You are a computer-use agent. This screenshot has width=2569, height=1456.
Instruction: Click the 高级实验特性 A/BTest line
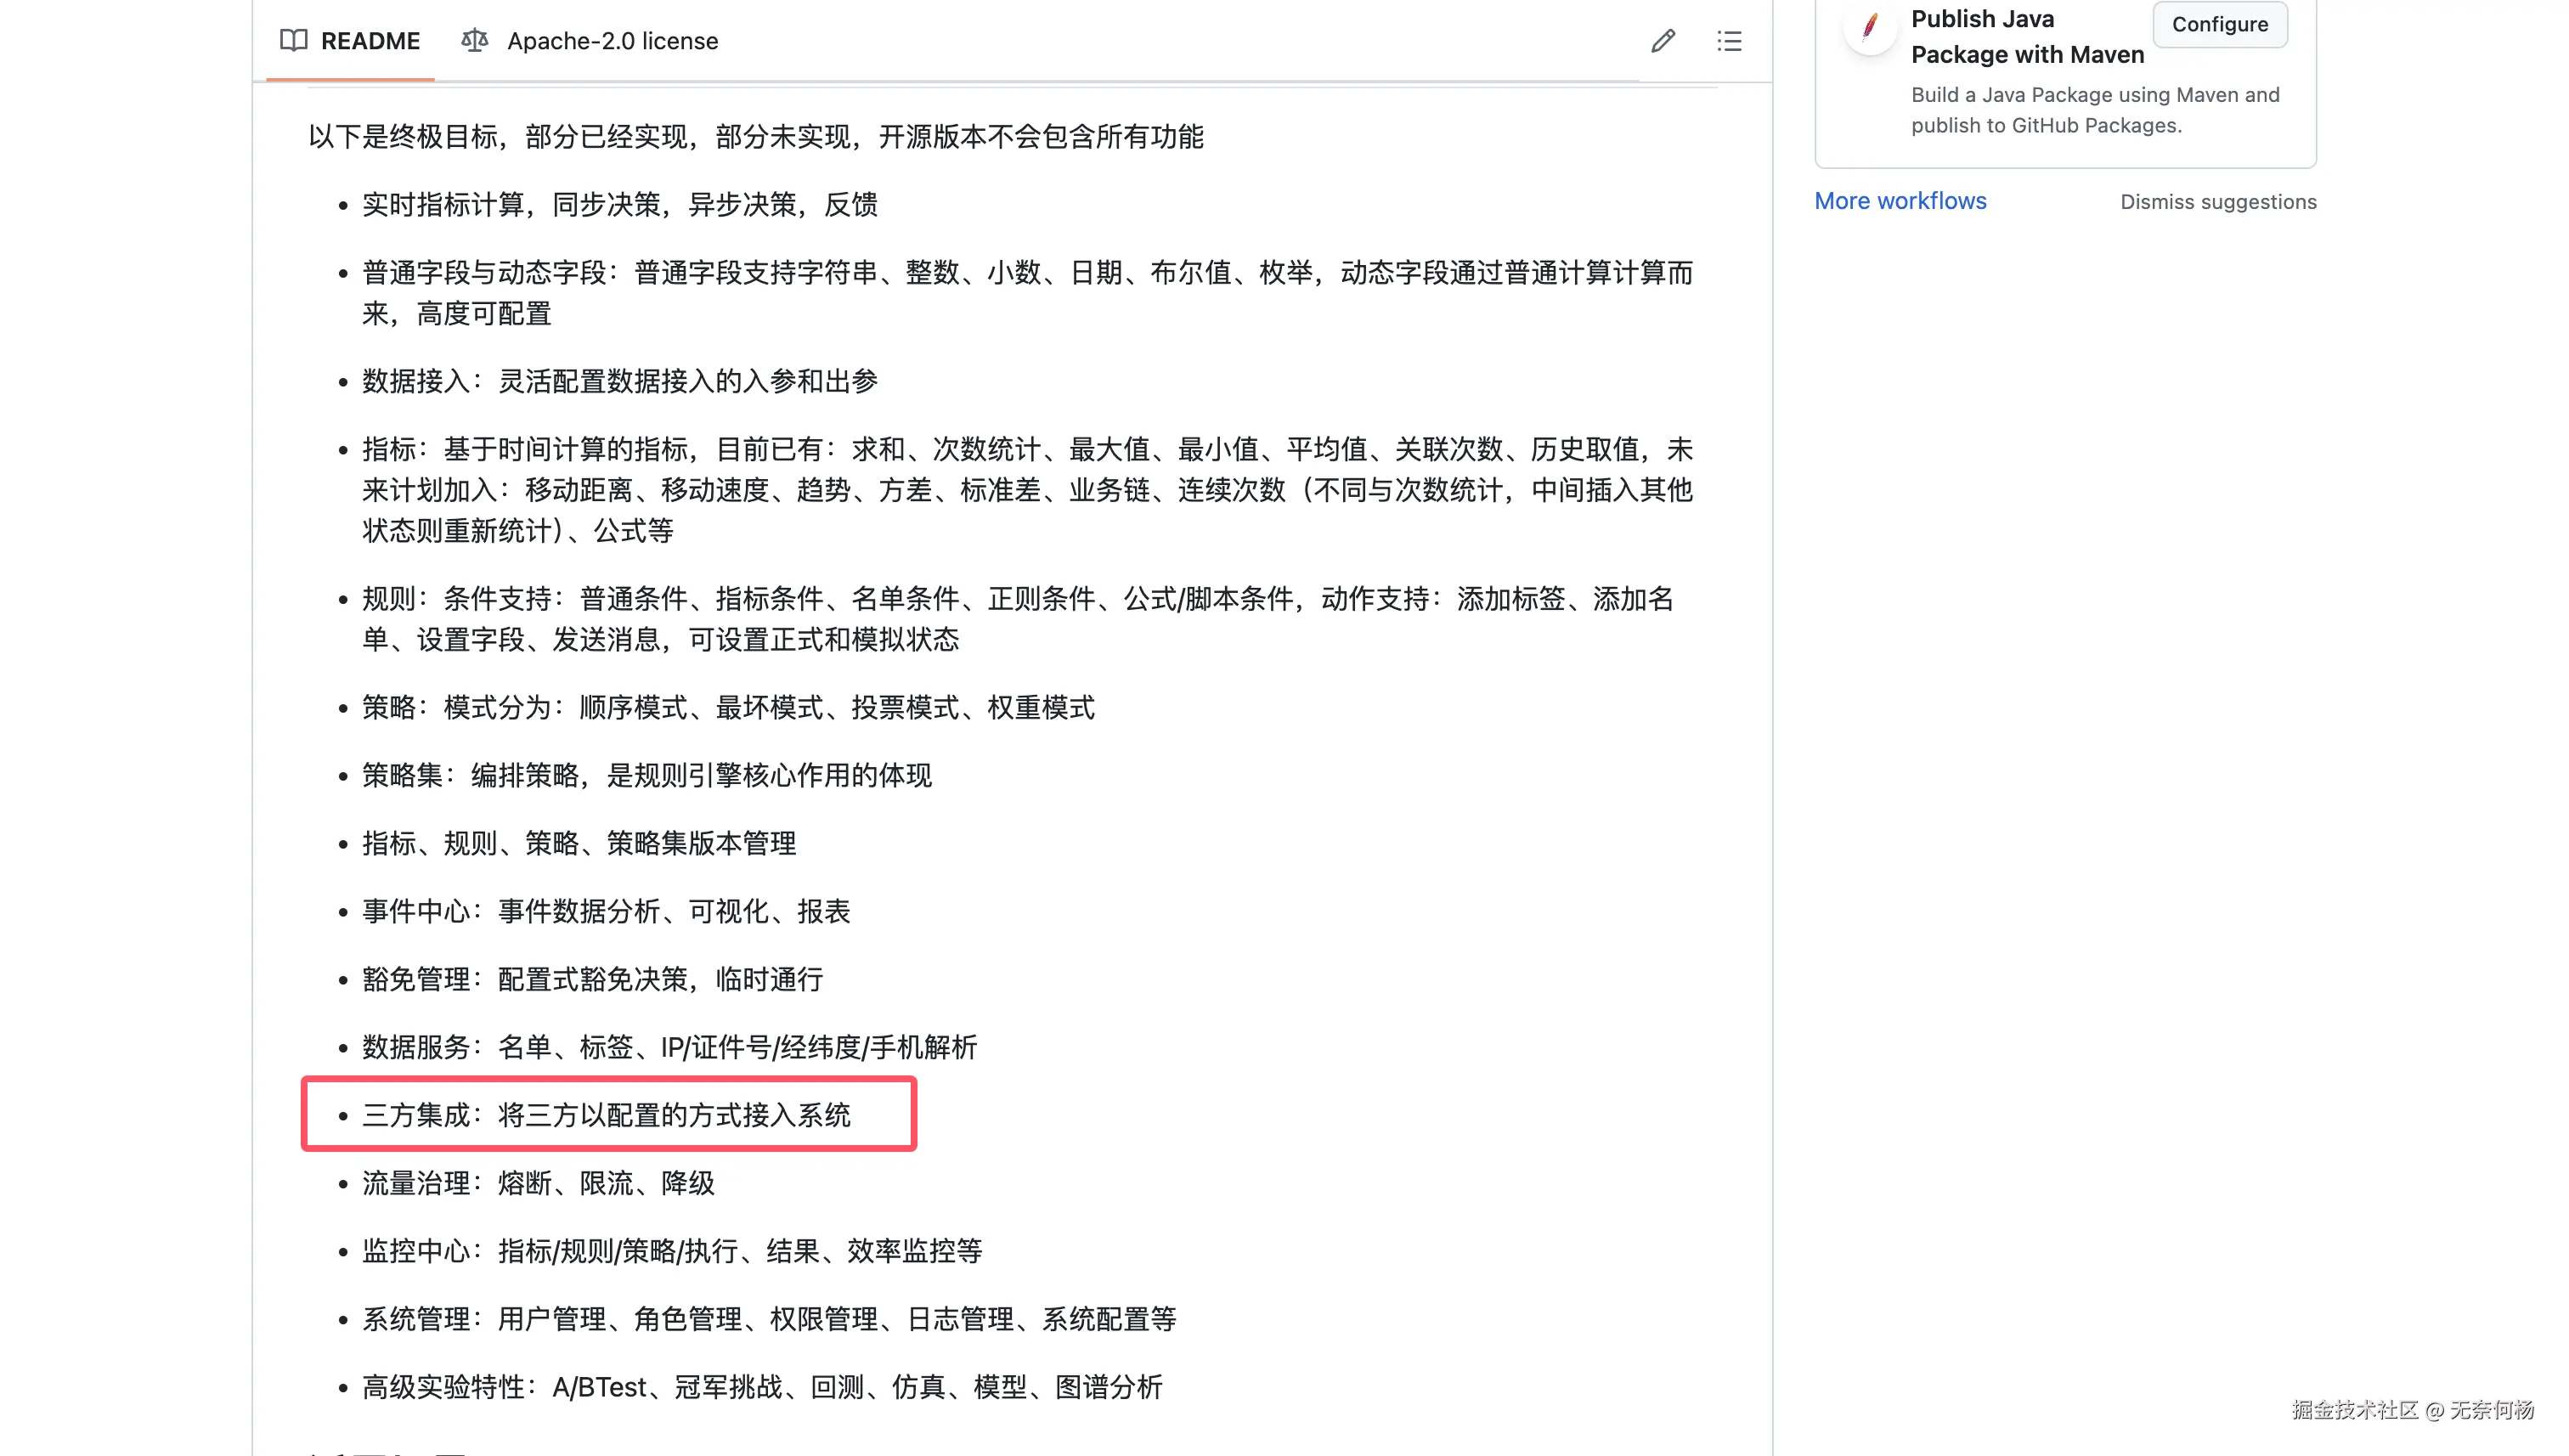tap(762, 1387)
